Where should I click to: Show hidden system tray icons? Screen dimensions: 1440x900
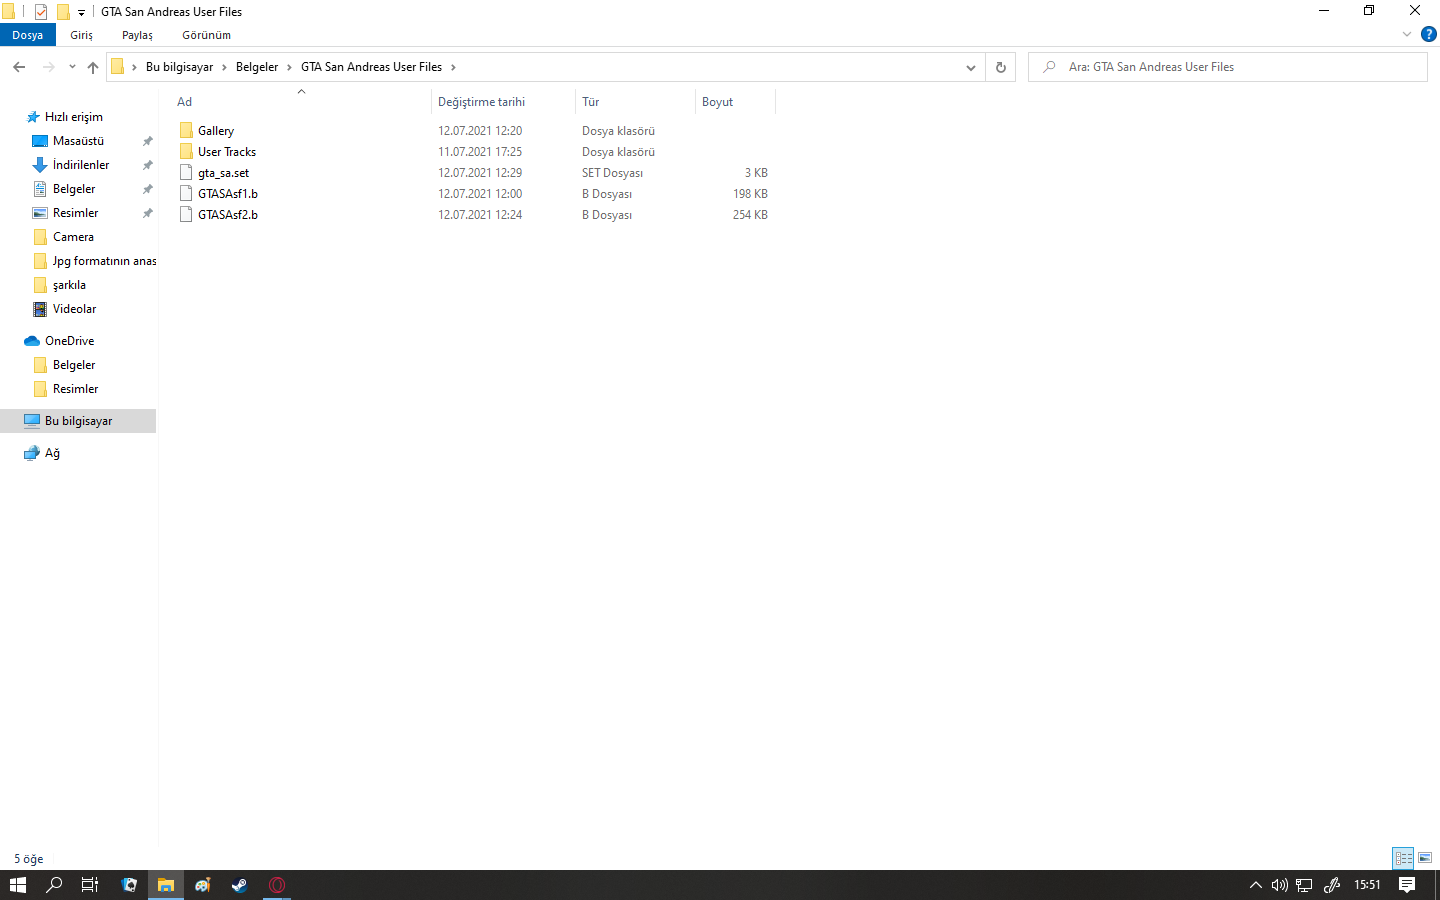pyautogui.click(x=1256, y=885)
